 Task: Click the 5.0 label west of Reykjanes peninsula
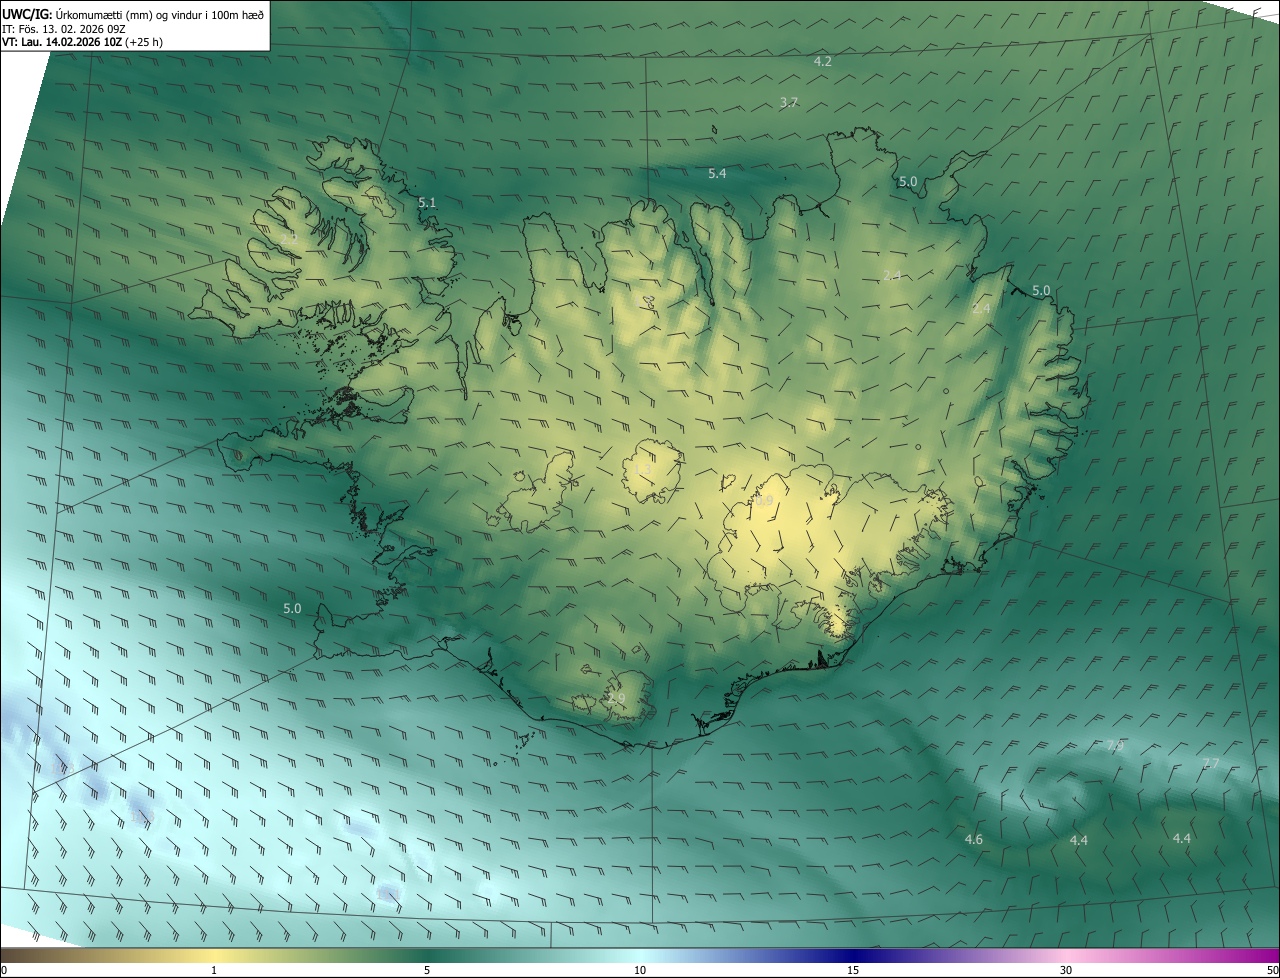292,608
